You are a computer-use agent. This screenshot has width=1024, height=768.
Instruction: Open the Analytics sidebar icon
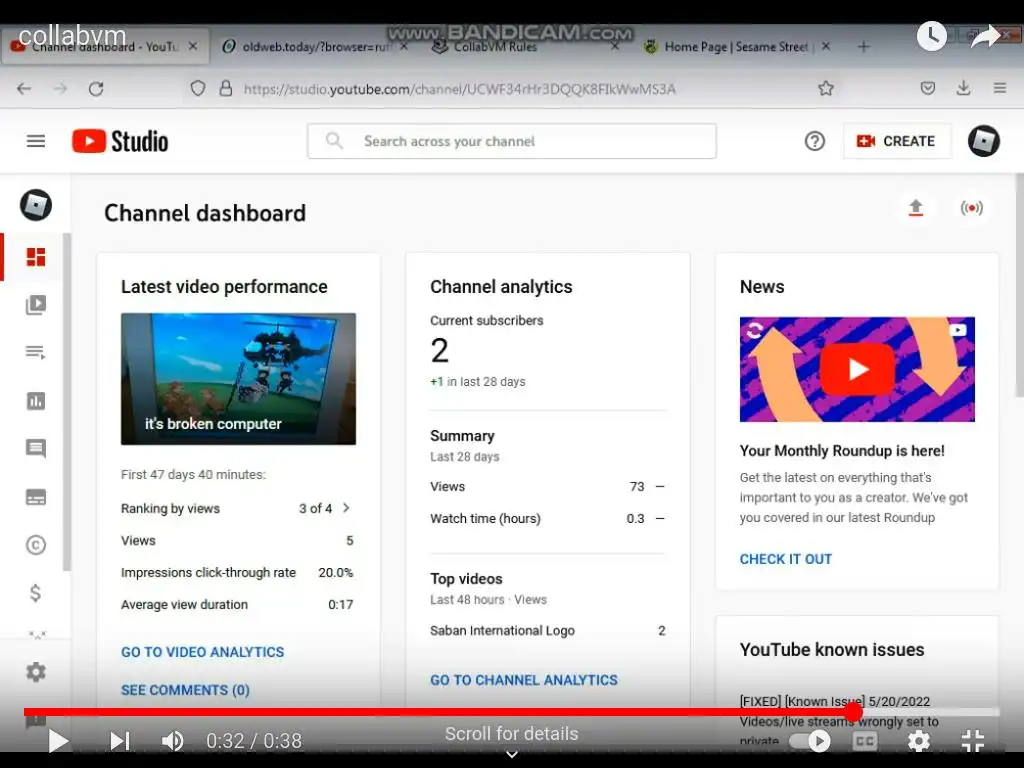click(36, 400)
